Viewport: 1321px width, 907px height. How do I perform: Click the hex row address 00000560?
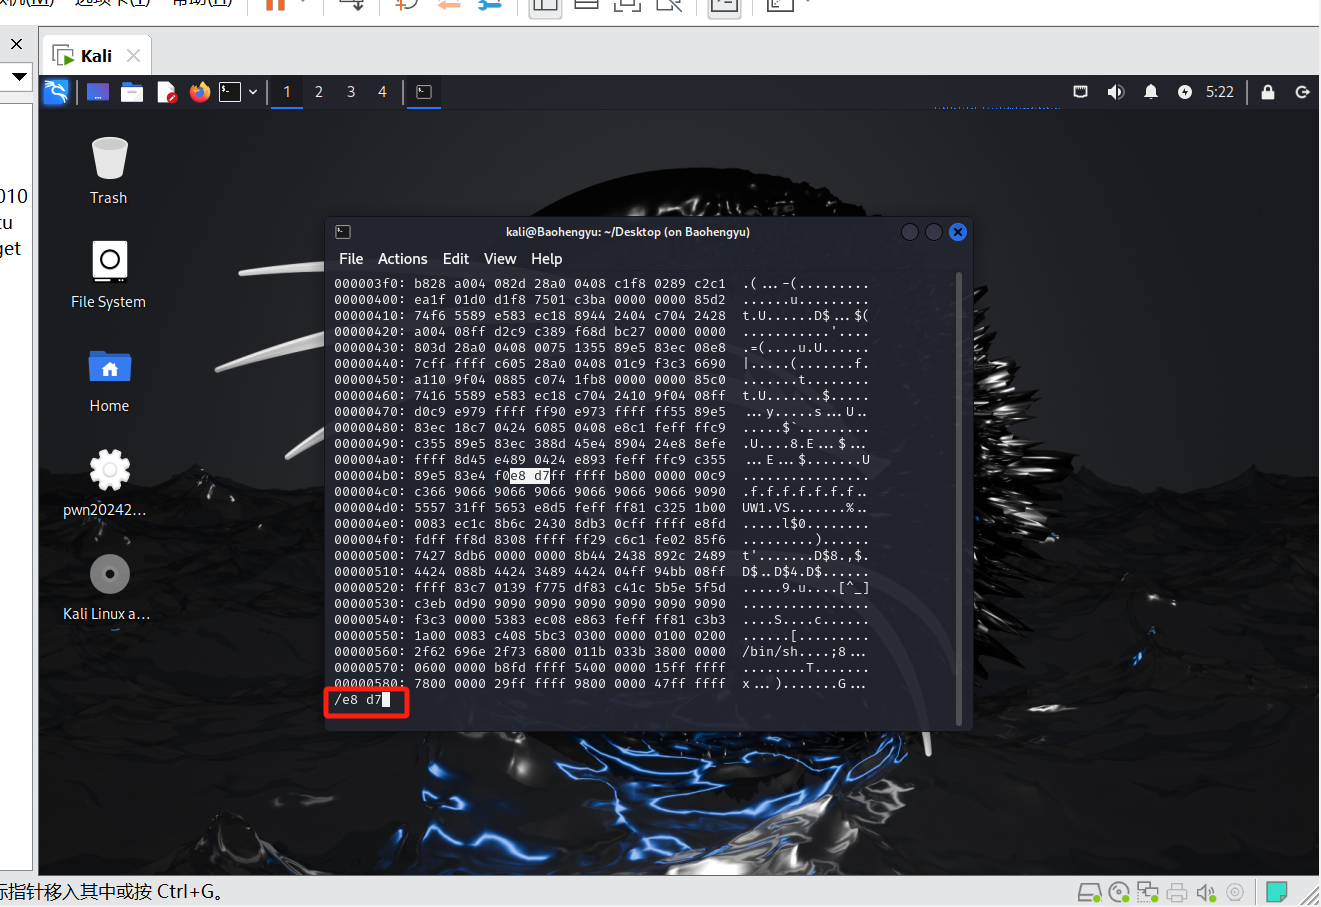370,652
